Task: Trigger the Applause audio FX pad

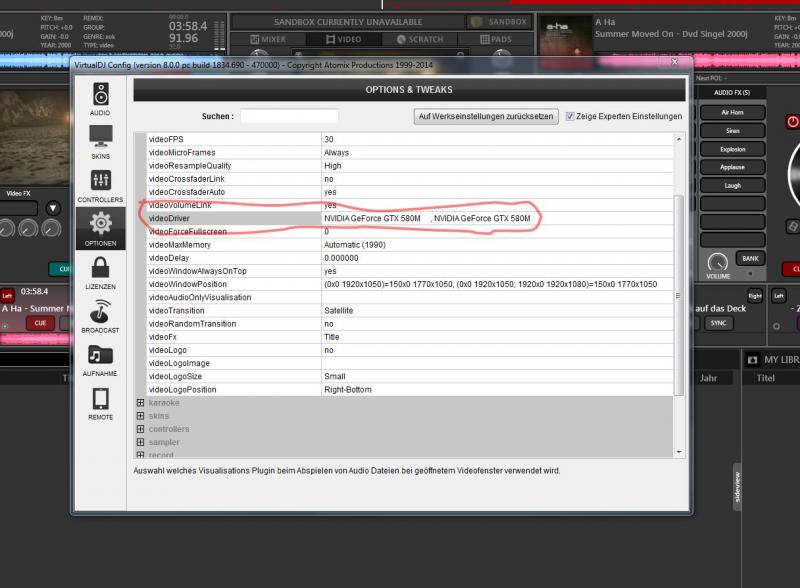Action: (x=732, y=167)
